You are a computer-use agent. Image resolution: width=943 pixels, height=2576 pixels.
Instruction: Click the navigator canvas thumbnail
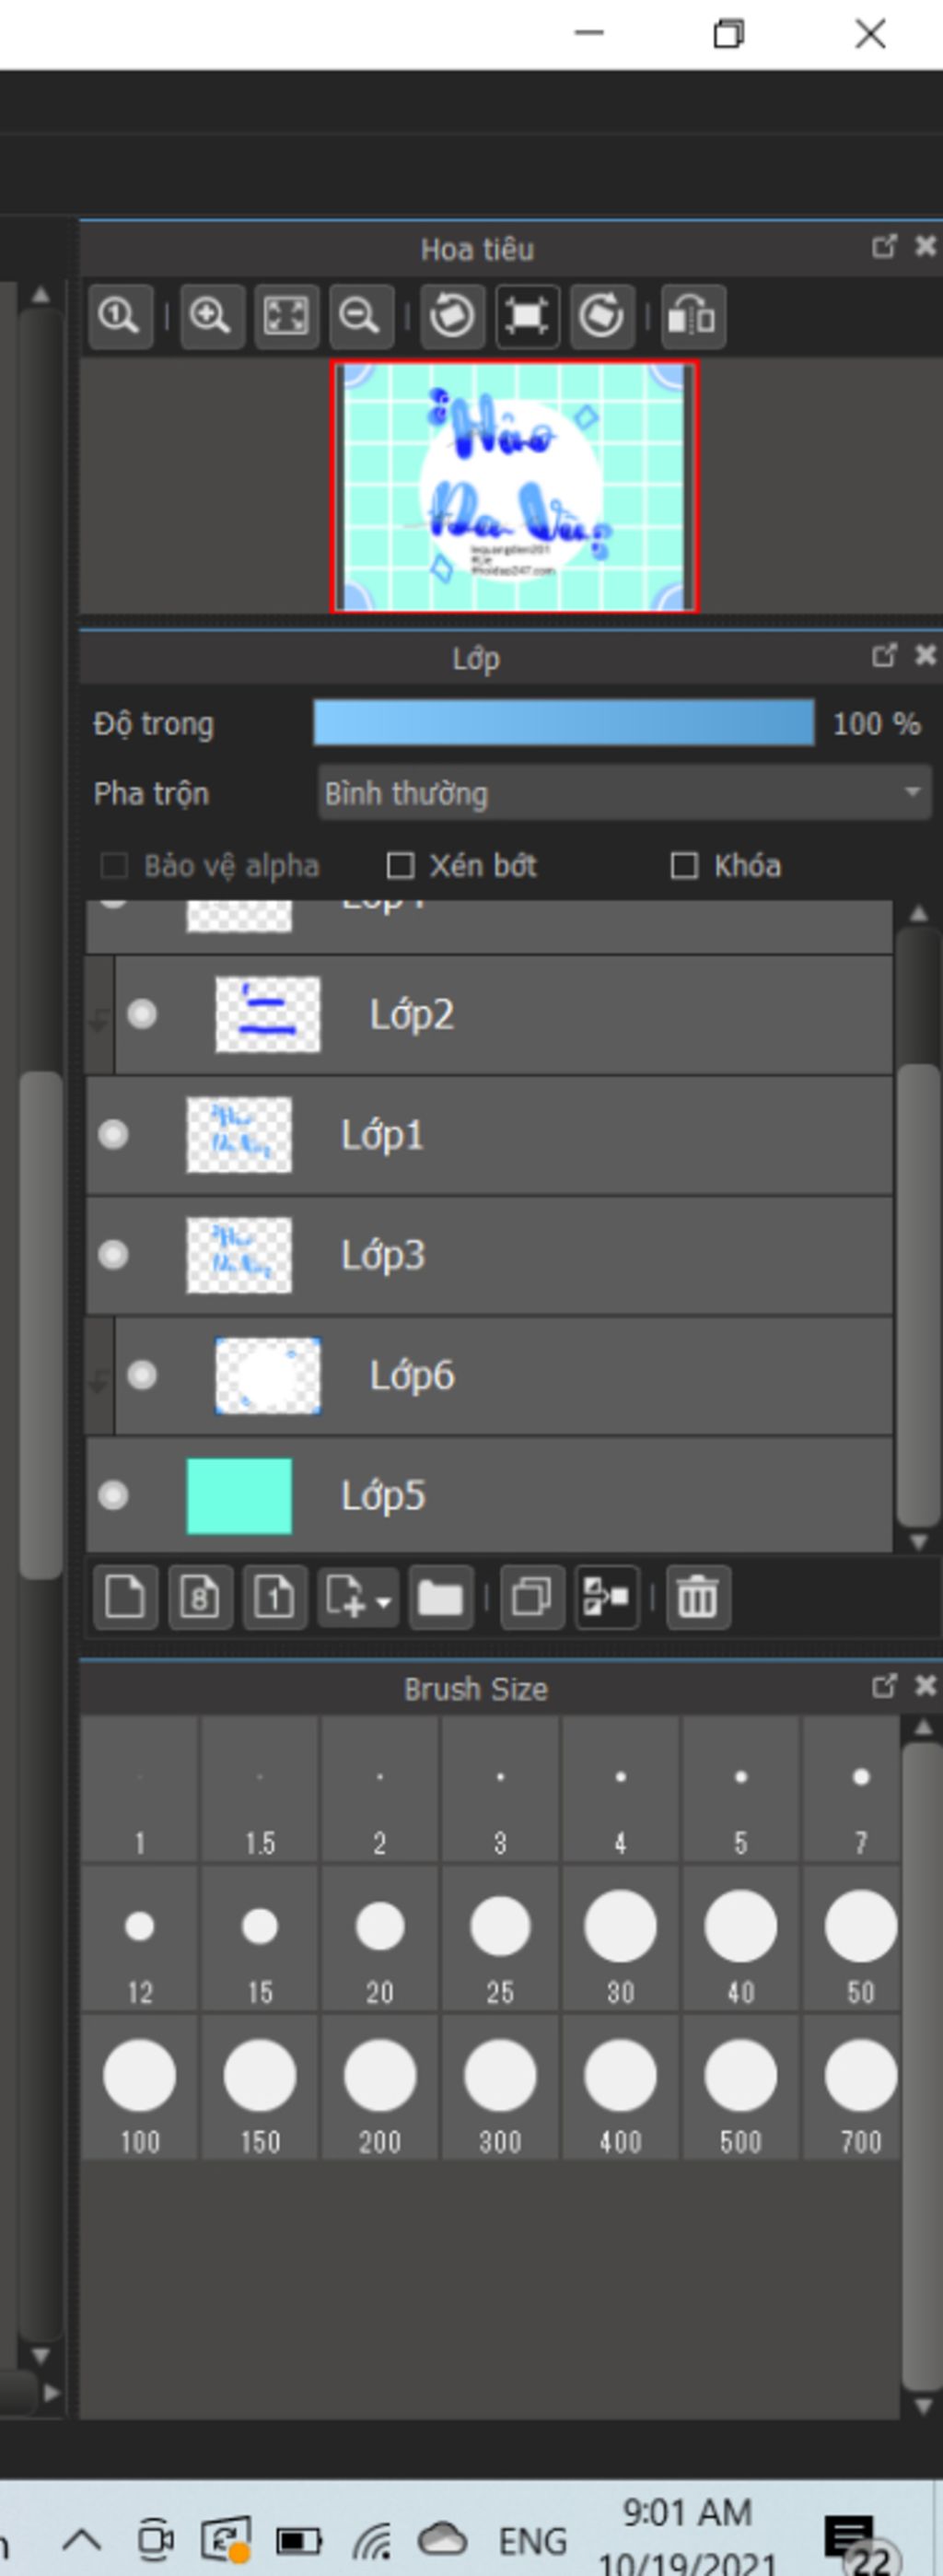coord(514,486)
